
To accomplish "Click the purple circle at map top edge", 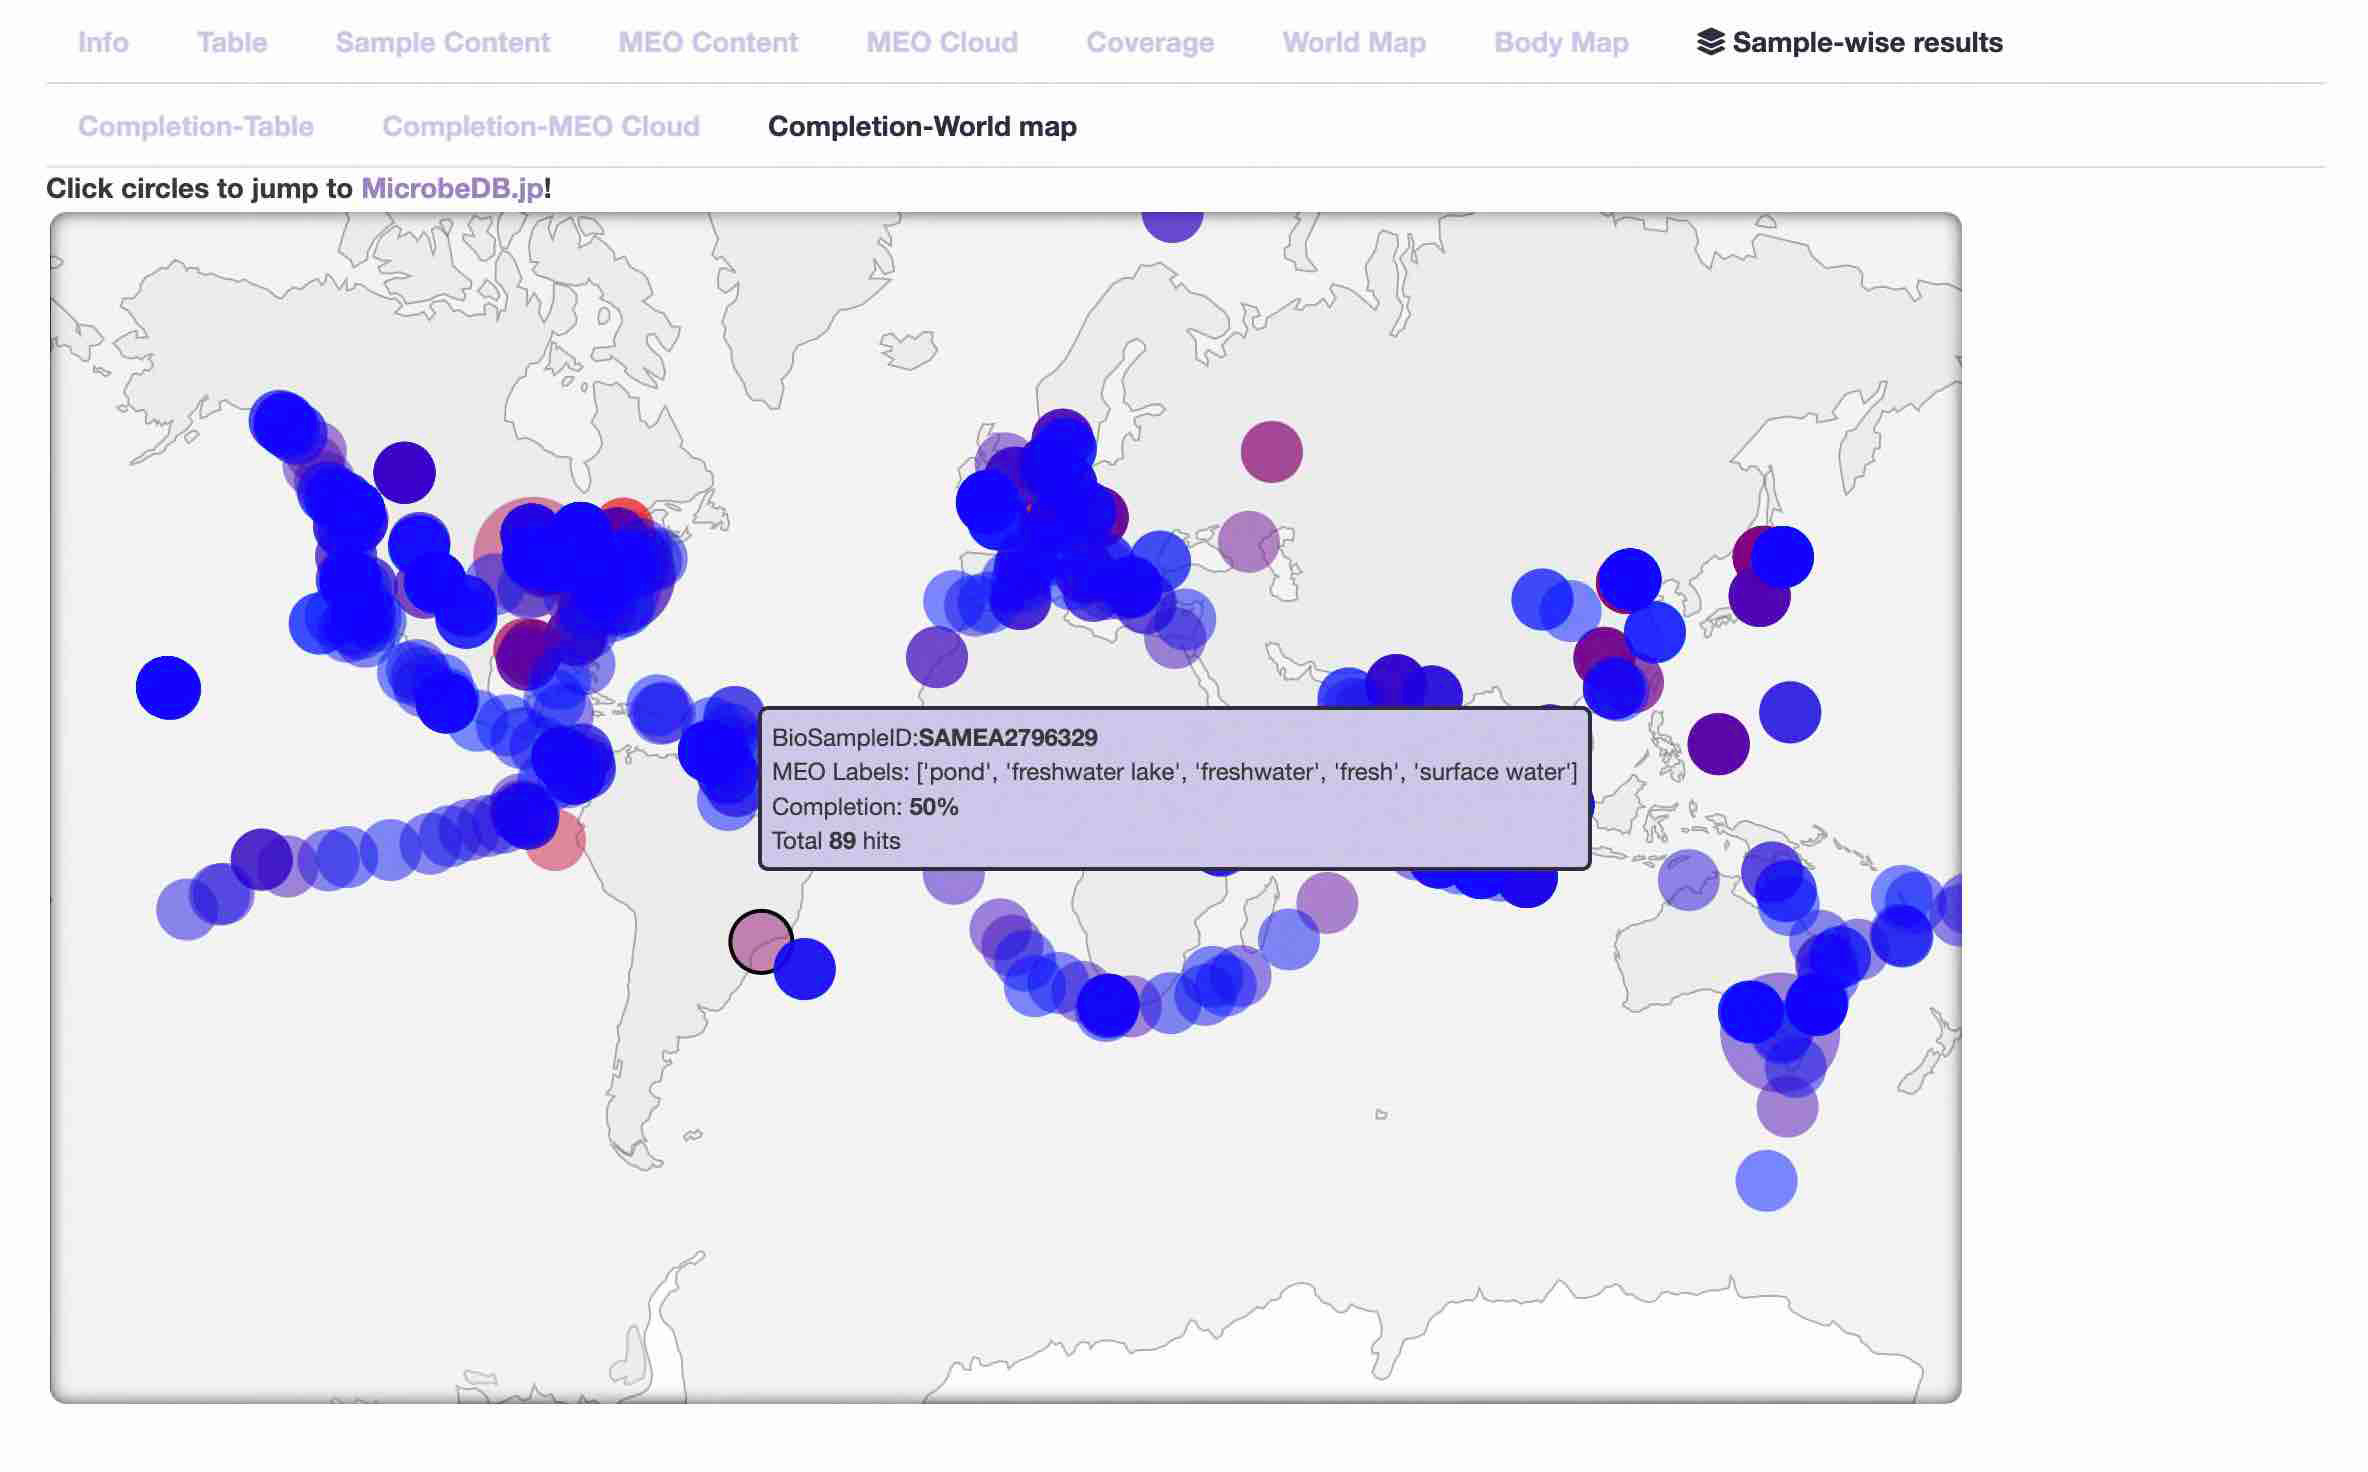I will (1172, 225).
